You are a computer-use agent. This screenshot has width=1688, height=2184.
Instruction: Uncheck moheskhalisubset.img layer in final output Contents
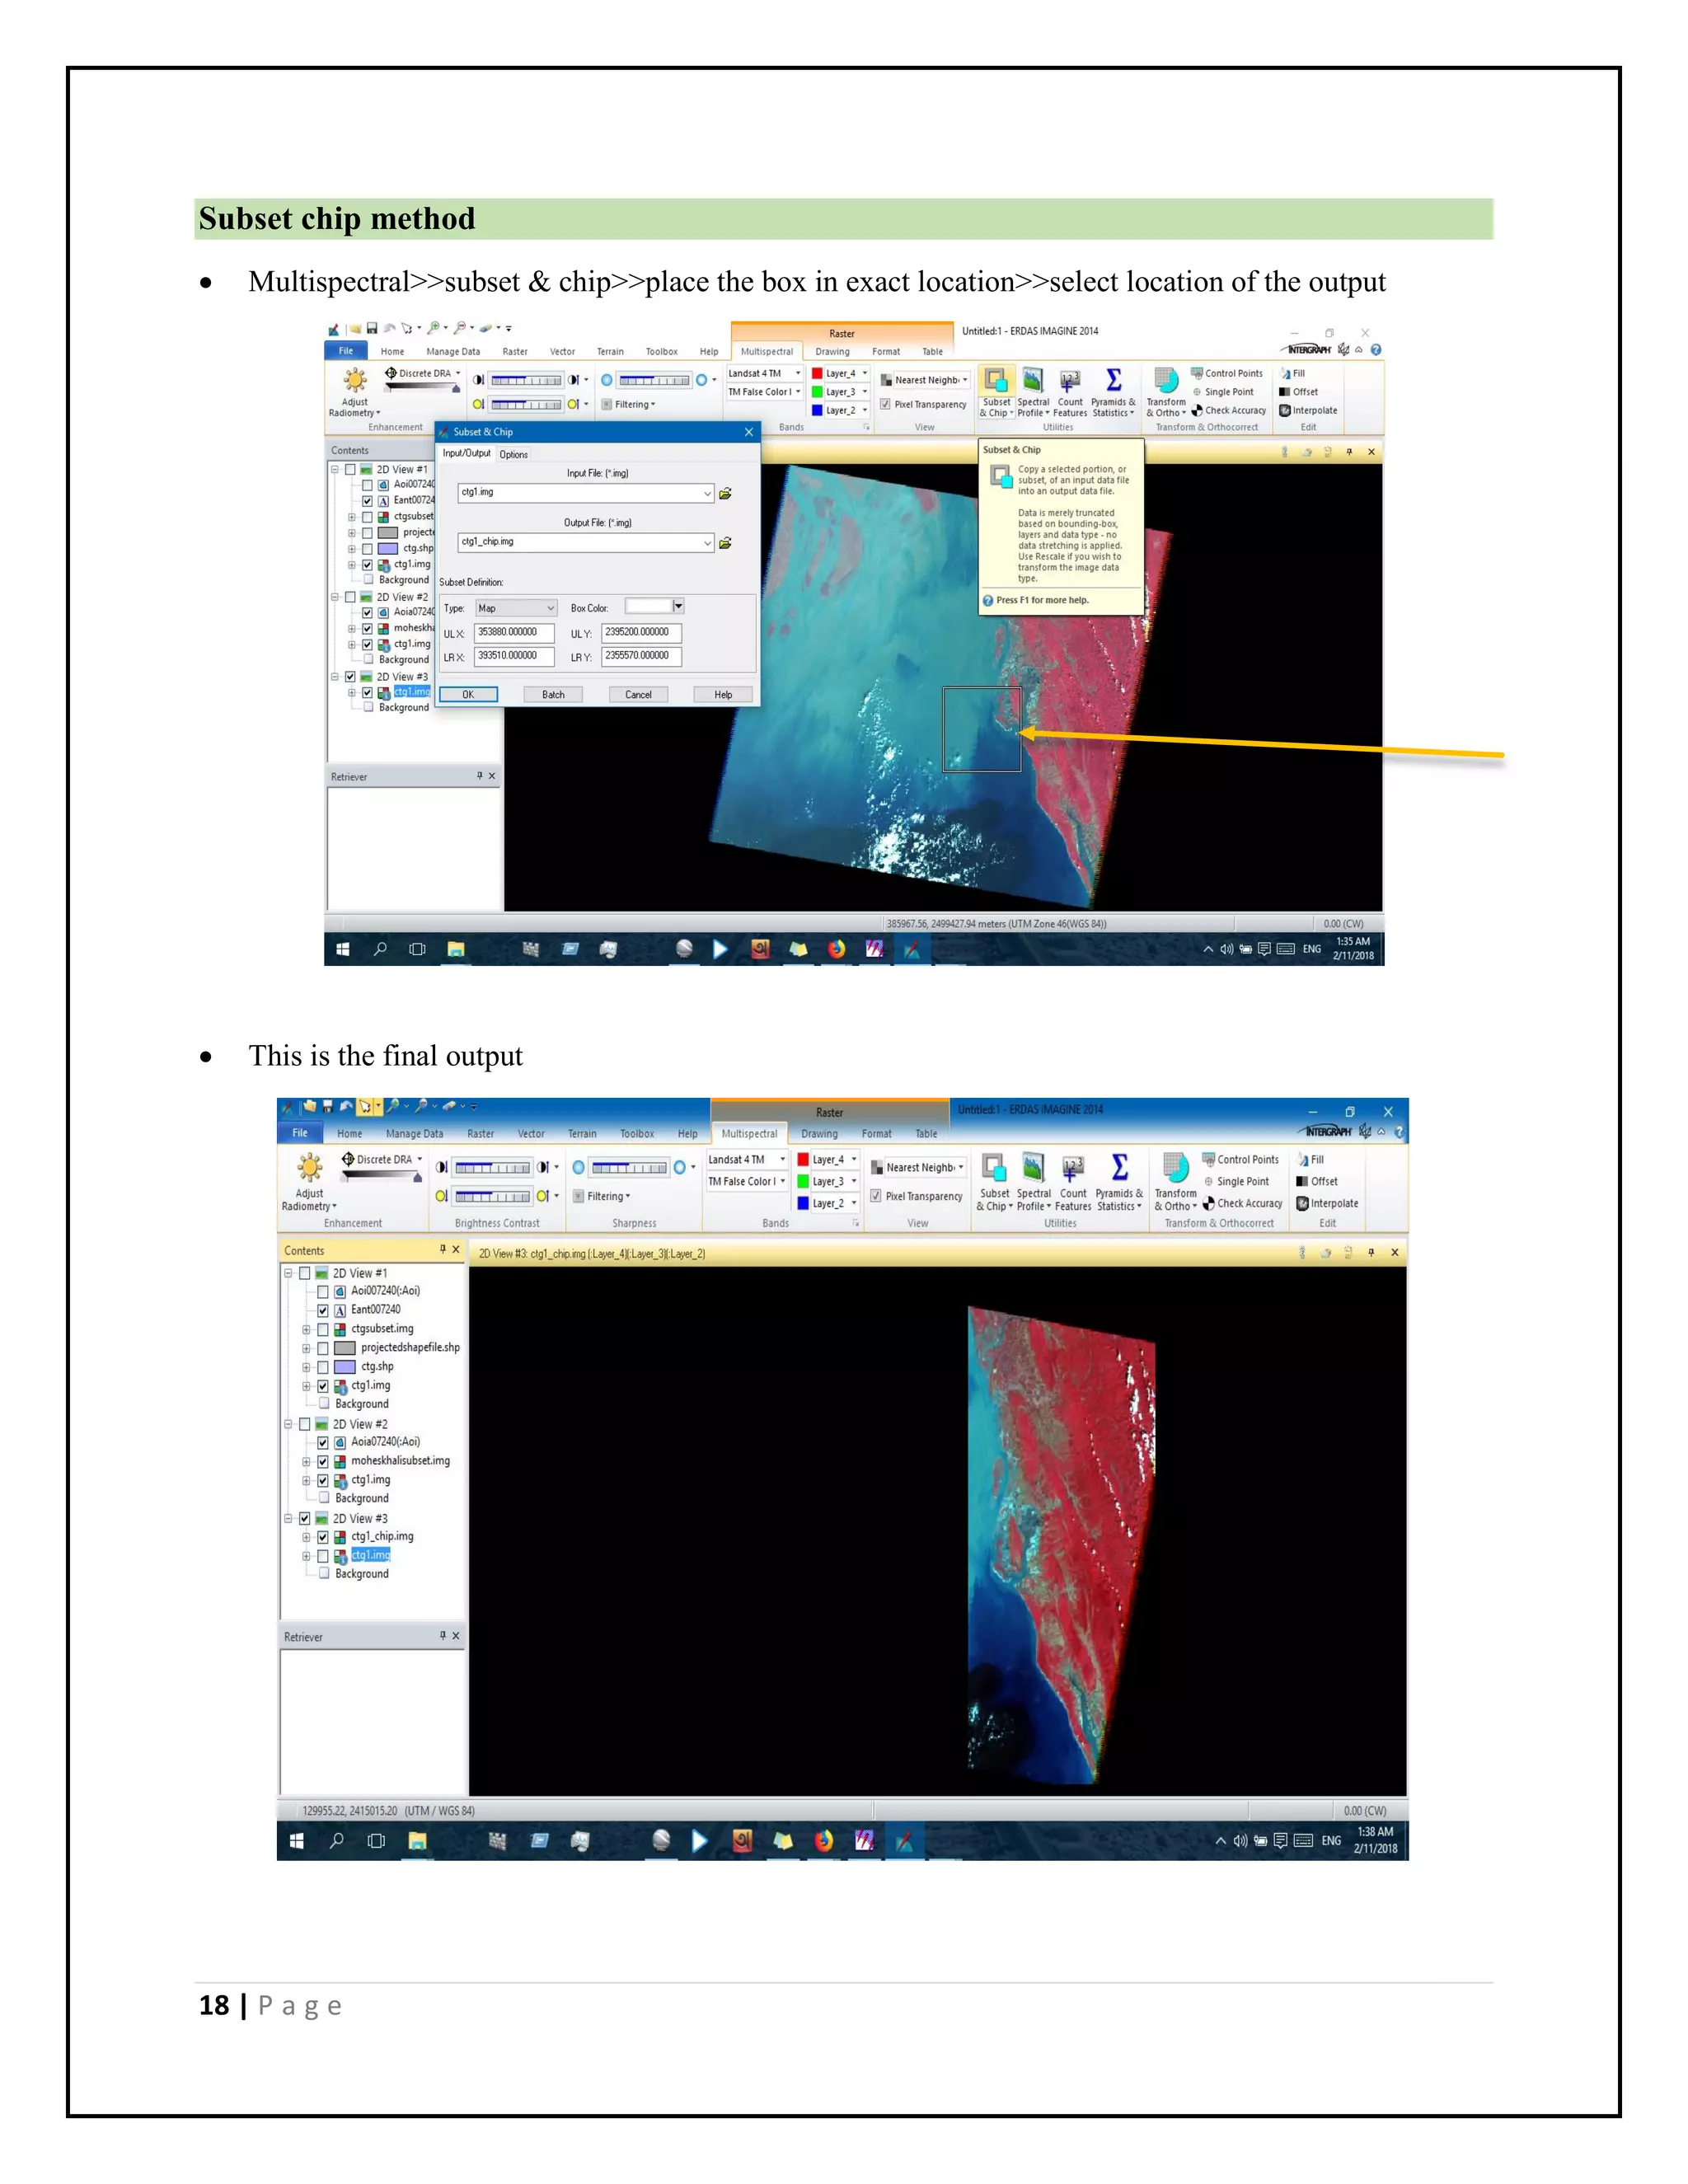pos(323,1461)
